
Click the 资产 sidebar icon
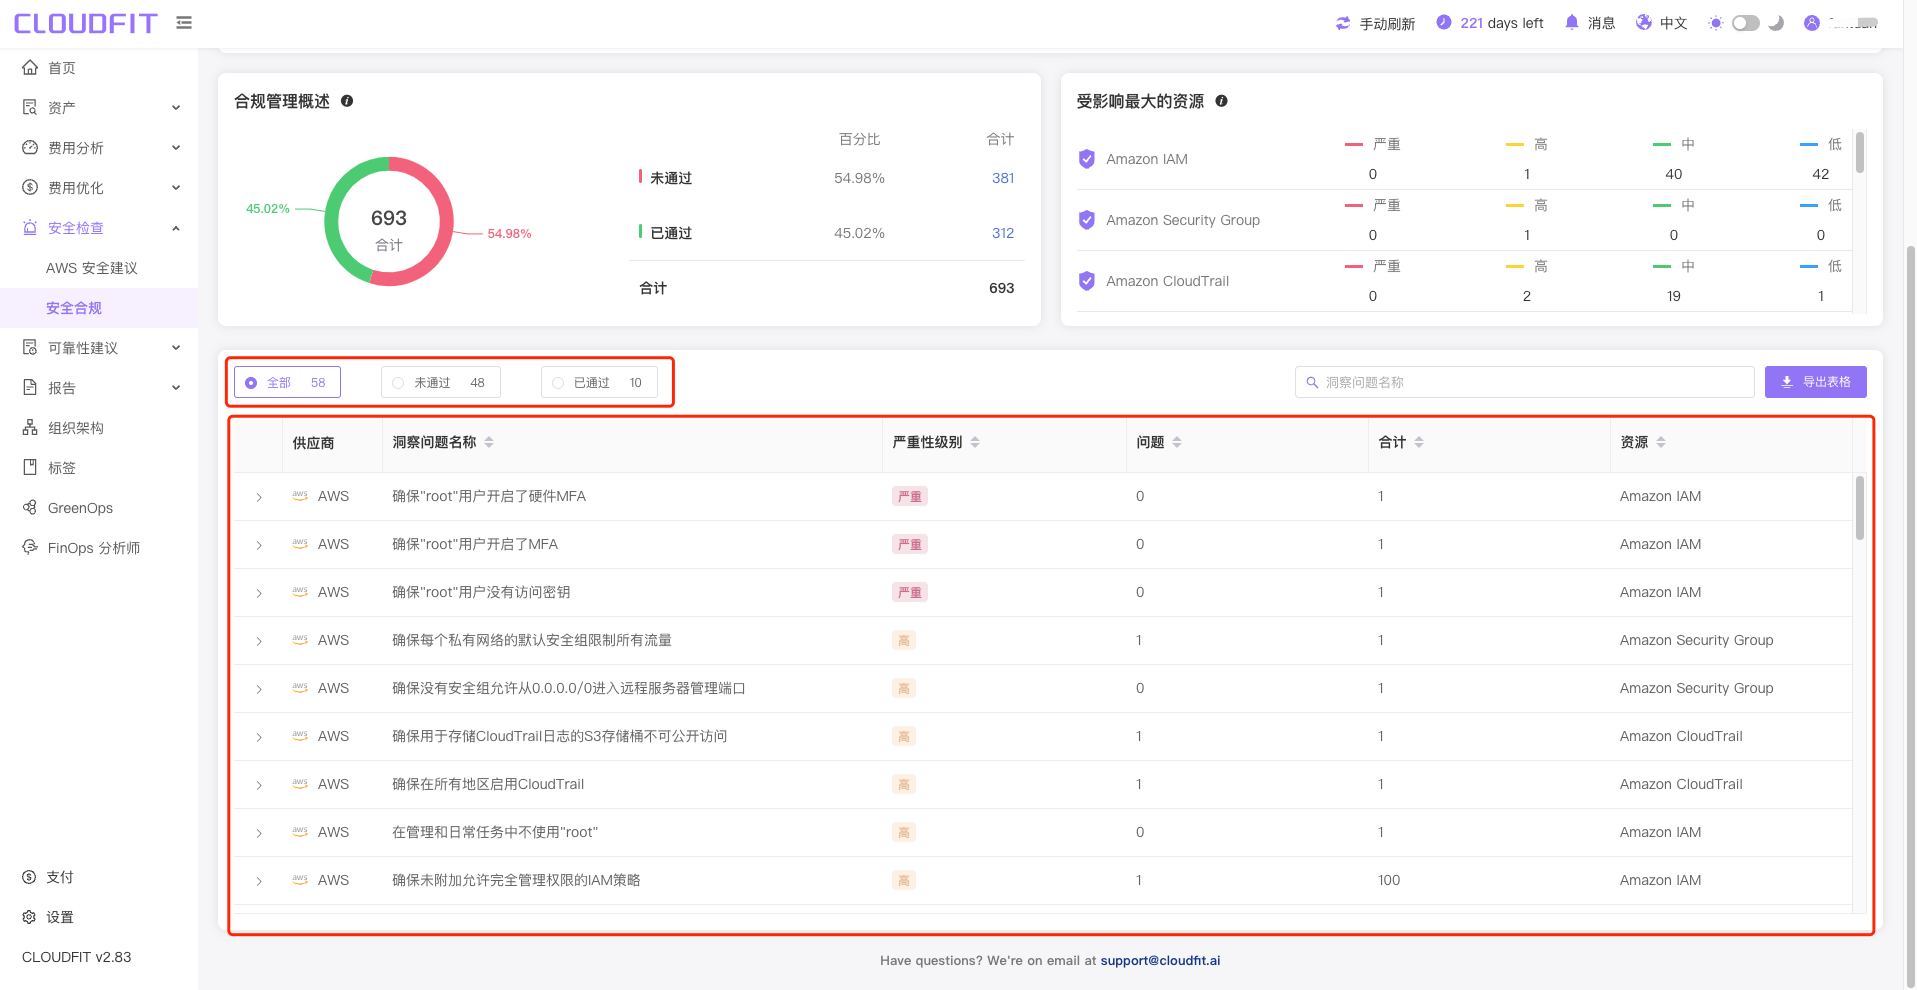pos(30,107)
